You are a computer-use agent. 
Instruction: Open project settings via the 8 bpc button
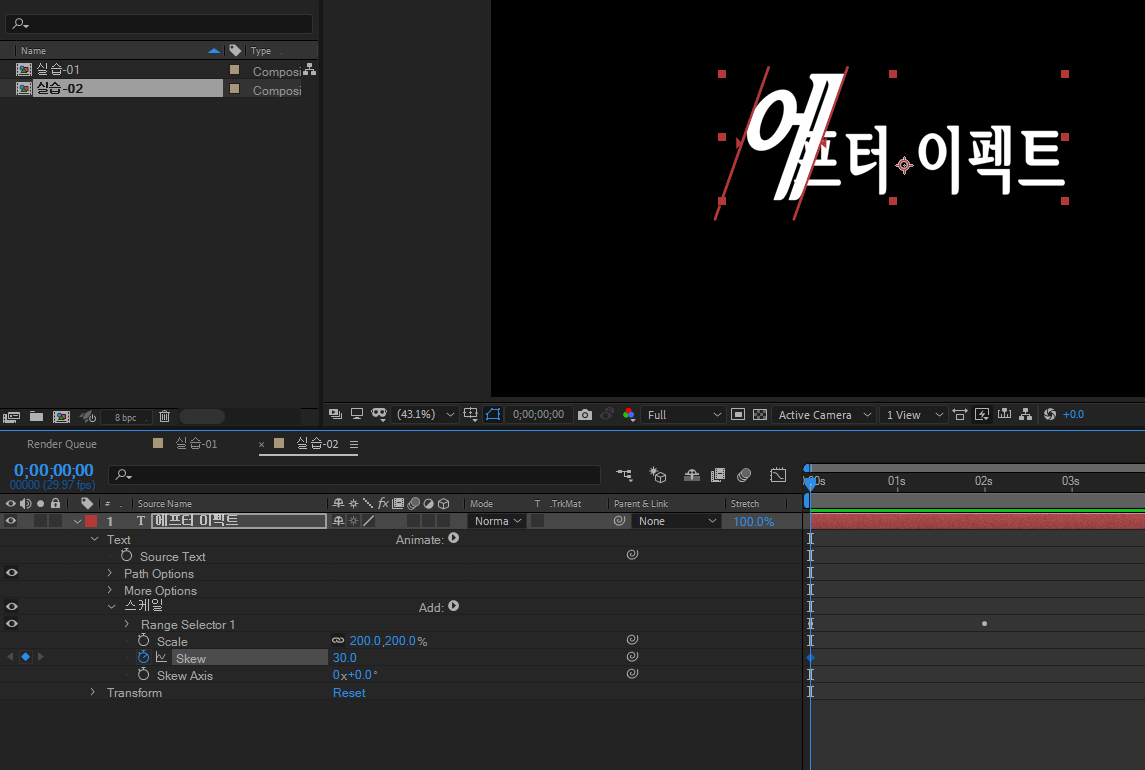[x=125, y=417]
